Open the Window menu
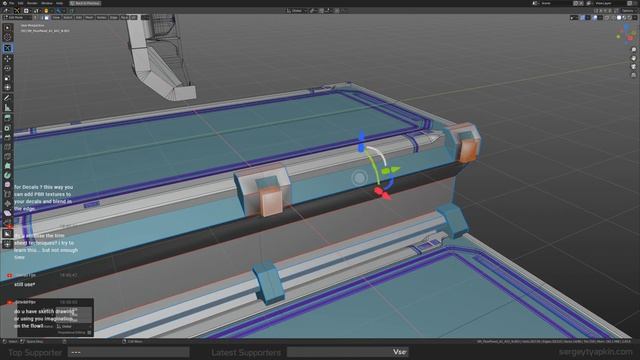640x360 pixels. click(47, 3)
